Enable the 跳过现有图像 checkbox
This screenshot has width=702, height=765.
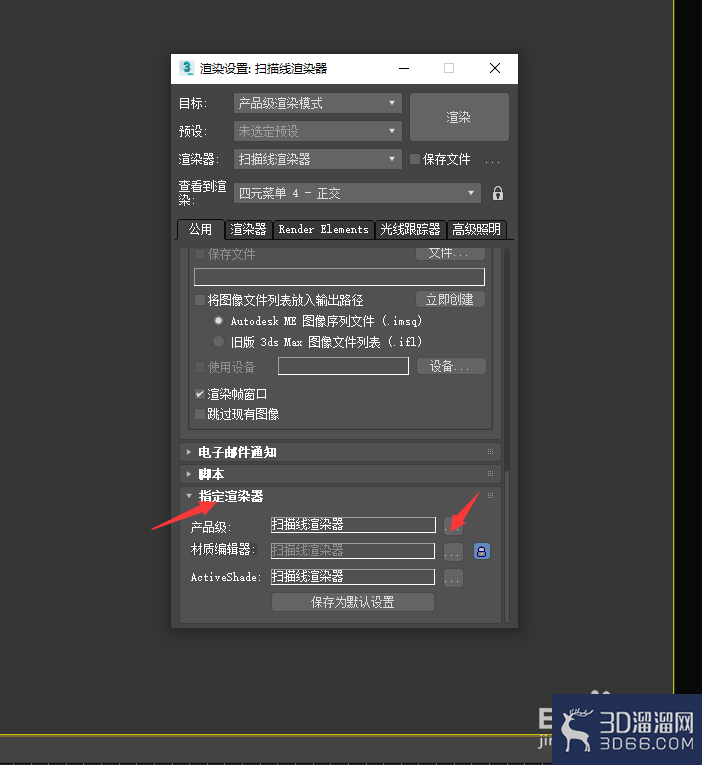[199, 414]
